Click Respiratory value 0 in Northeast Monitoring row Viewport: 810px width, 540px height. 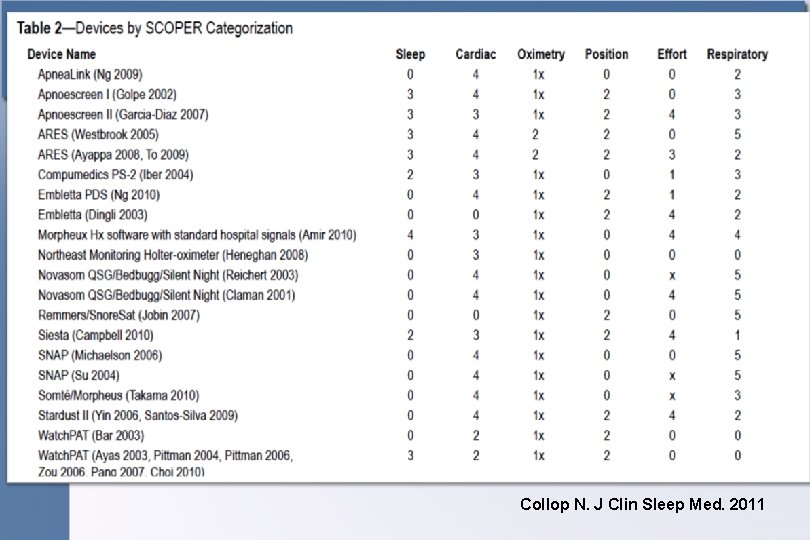pyautogui.click(x=737, y=255)
